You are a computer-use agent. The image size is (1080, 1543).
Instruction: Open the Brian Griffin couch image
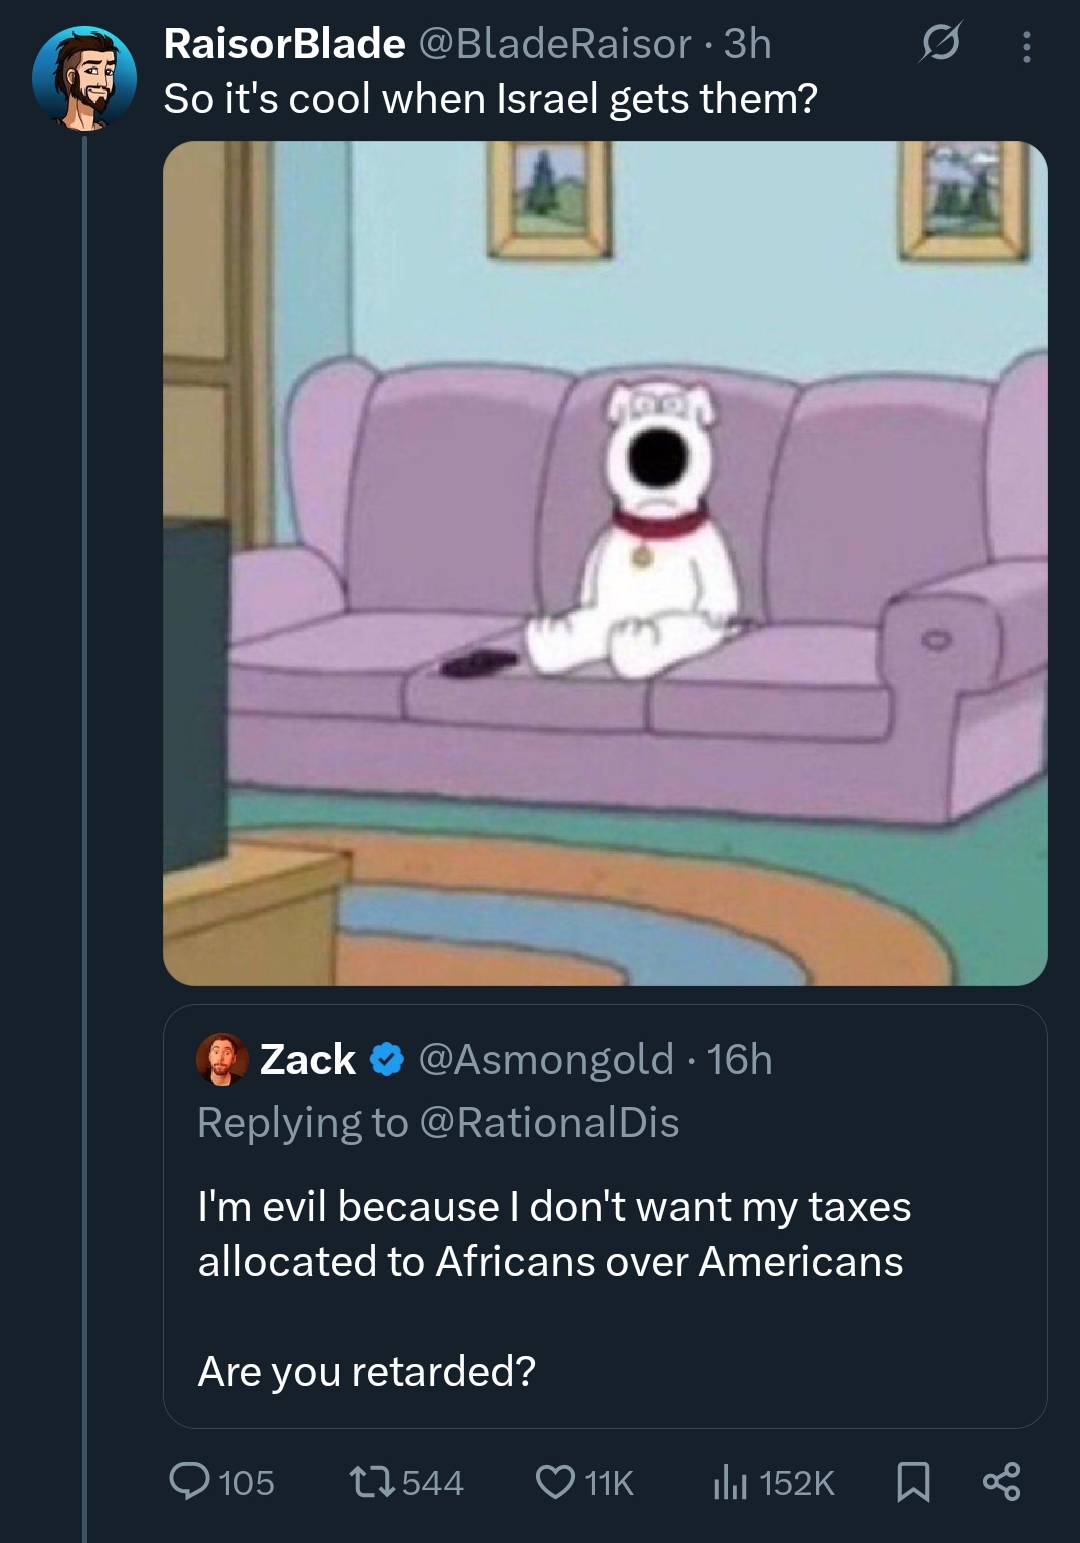coord(605,563)
